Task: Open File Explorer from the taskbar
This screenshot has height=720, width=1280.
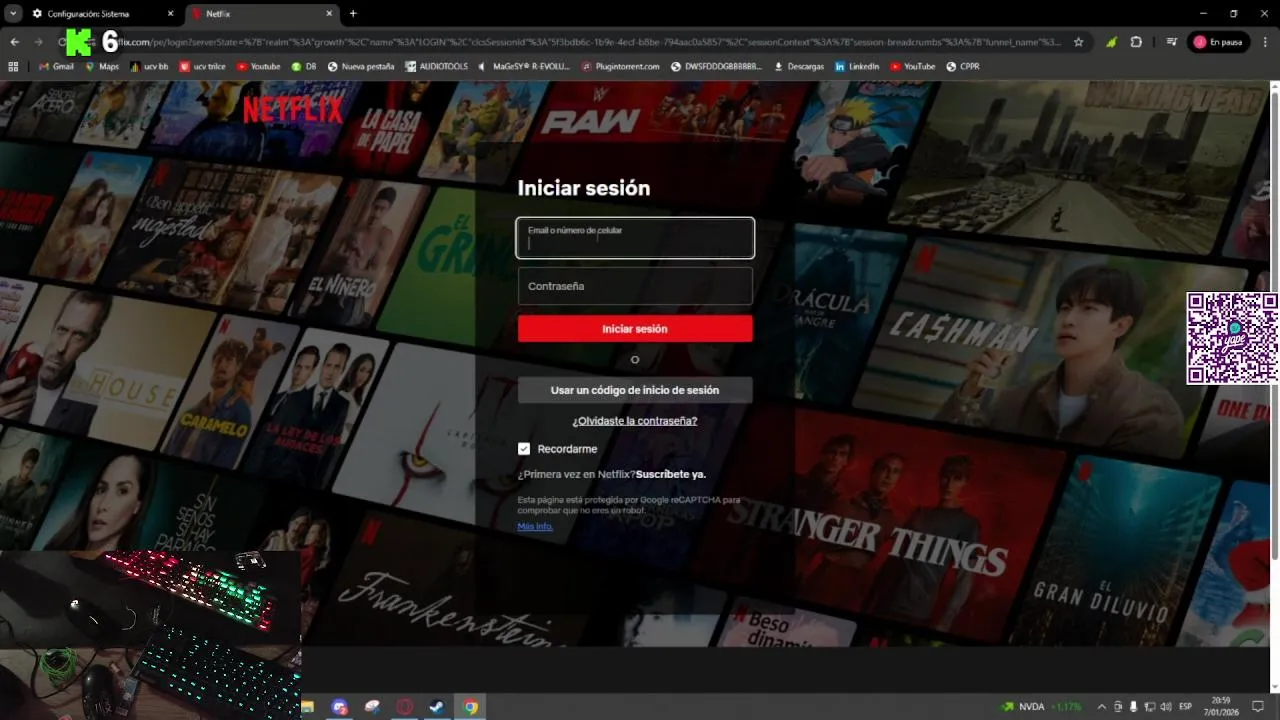Action: pos(308,707)
